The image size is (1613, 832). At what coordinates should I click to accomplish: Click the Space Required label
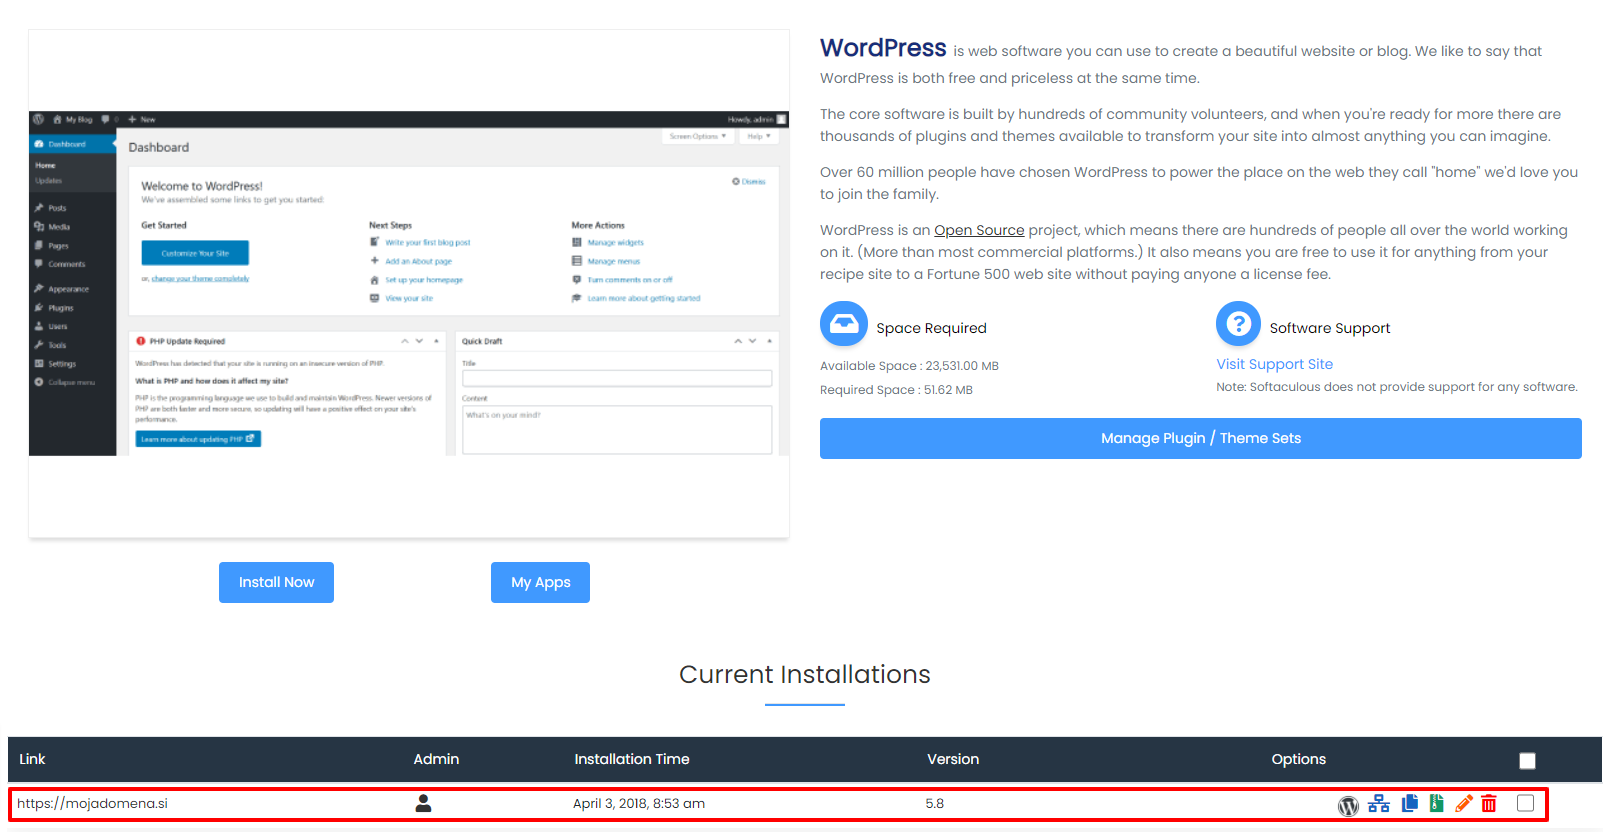point(931,328)
